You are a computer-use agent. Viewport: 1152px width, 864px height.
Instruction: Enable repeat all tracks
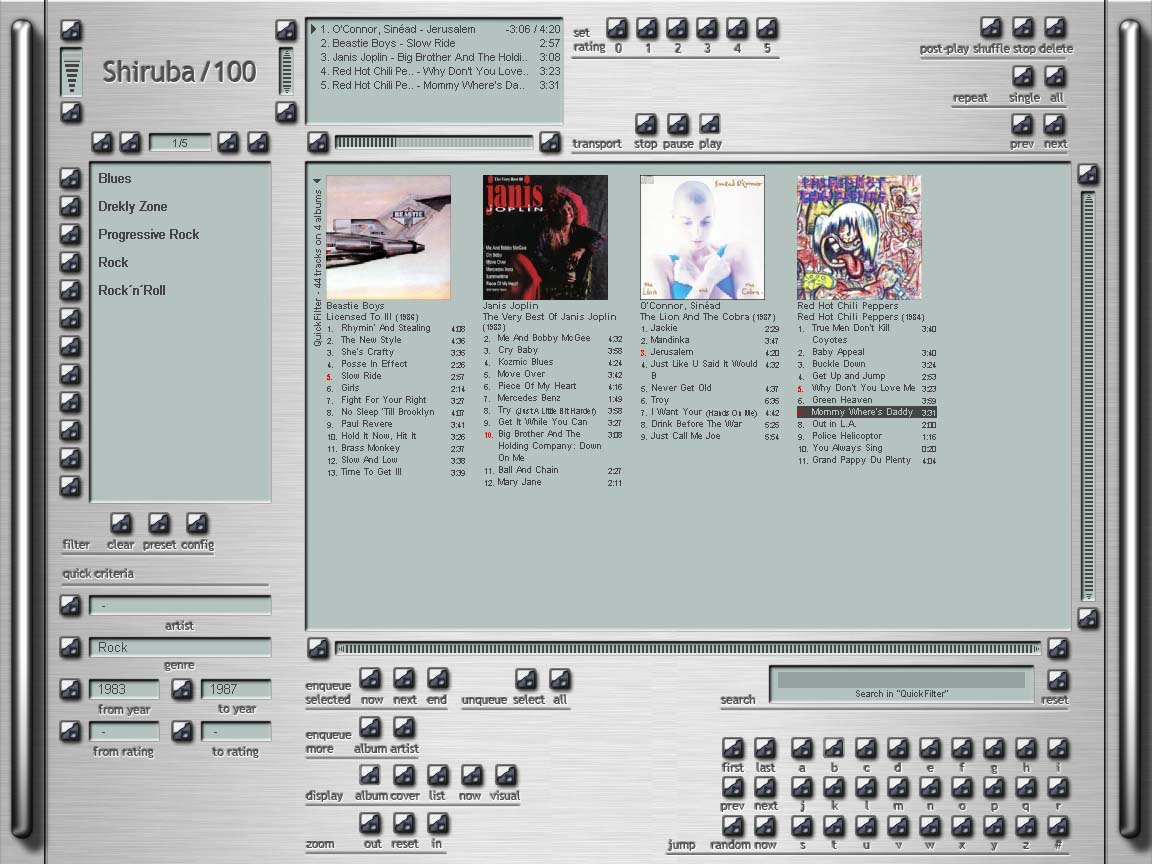tap(1055, 78)
